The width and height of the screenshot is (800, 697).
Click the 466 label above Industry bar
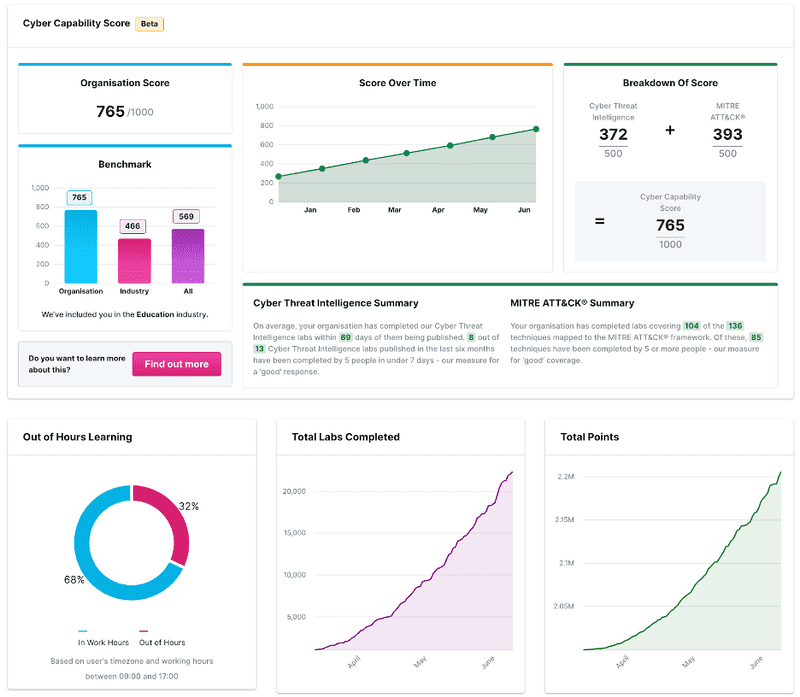point(134,227)
